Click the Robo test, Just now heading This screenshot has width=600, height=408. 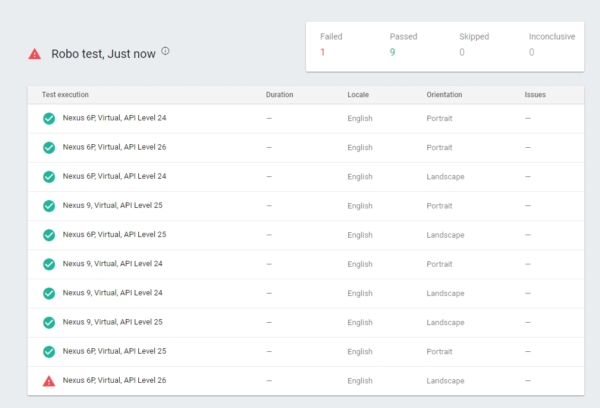click(103, 54)
